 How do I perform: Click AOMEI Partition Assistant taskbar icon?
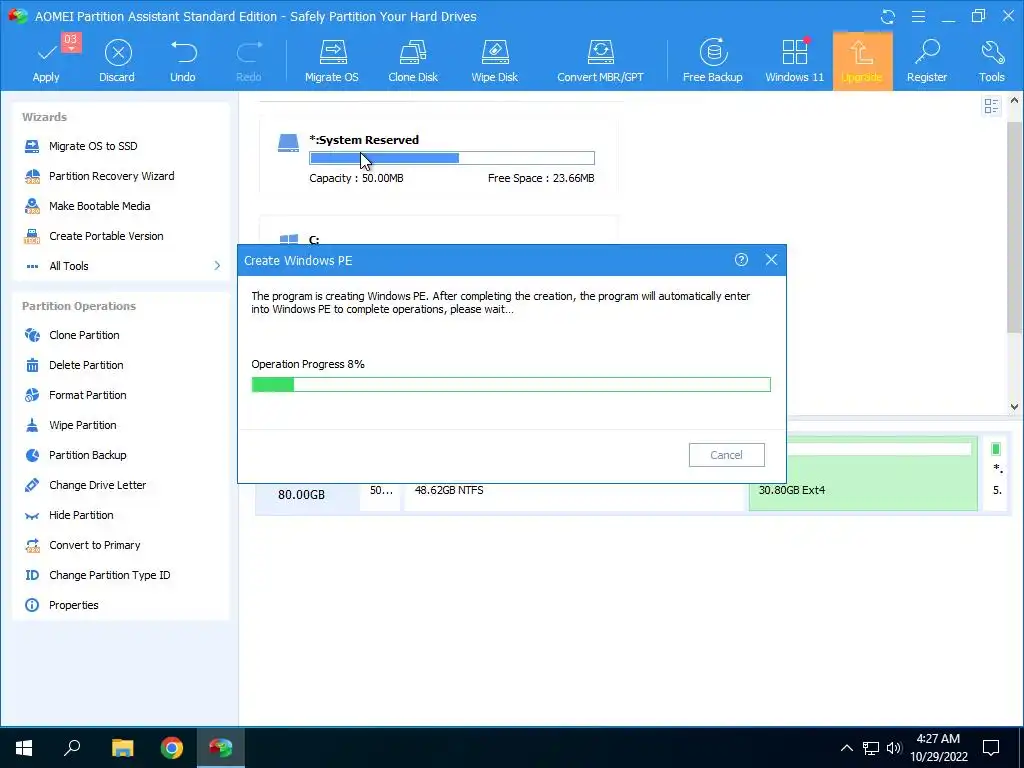pyautogui.click(x=221, y=748)
